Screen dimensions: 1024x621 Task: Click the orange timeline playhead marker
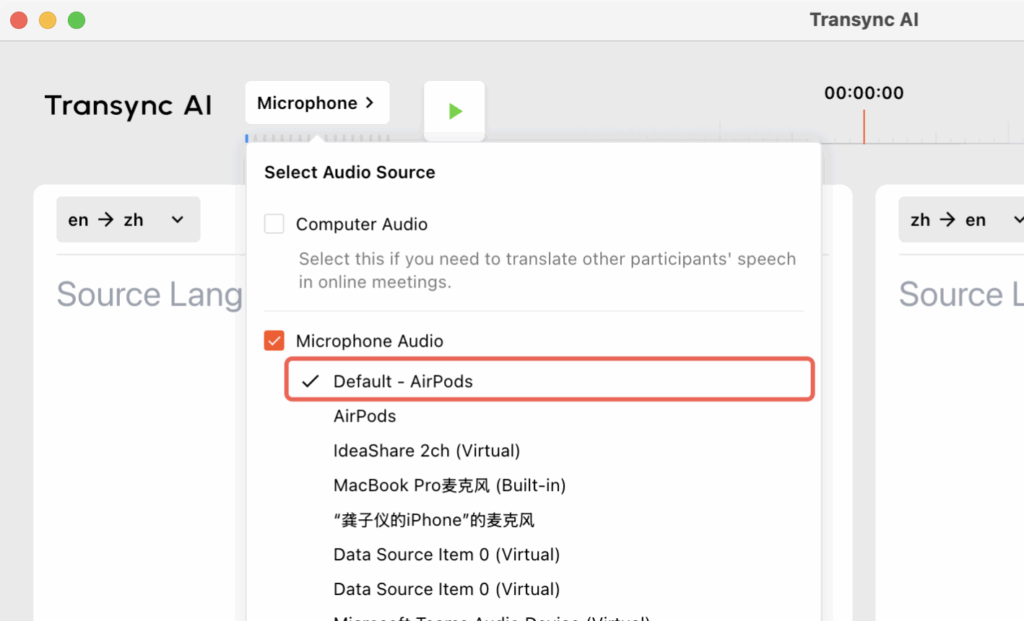864,127
